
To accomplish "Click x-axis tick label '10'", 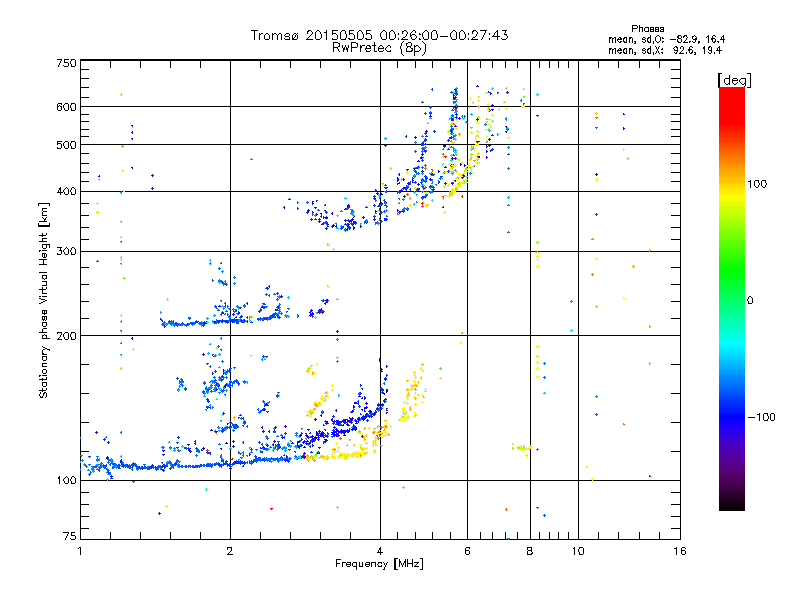I will [x=578, y=551].
